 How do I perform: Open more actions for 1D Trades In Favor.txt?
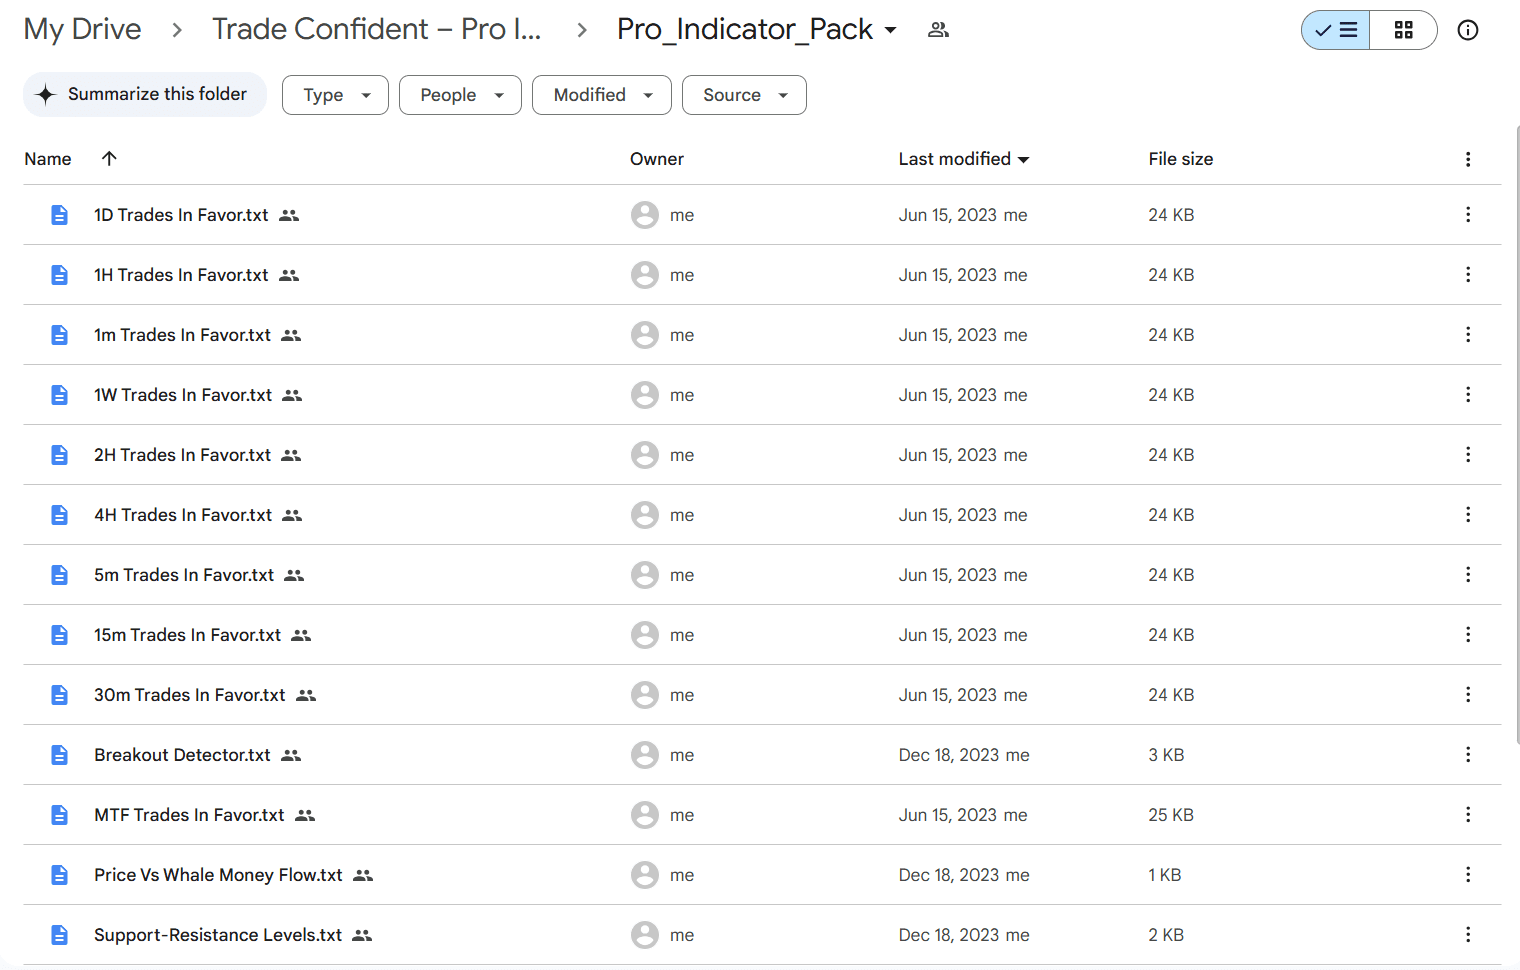pos(1467,215)
